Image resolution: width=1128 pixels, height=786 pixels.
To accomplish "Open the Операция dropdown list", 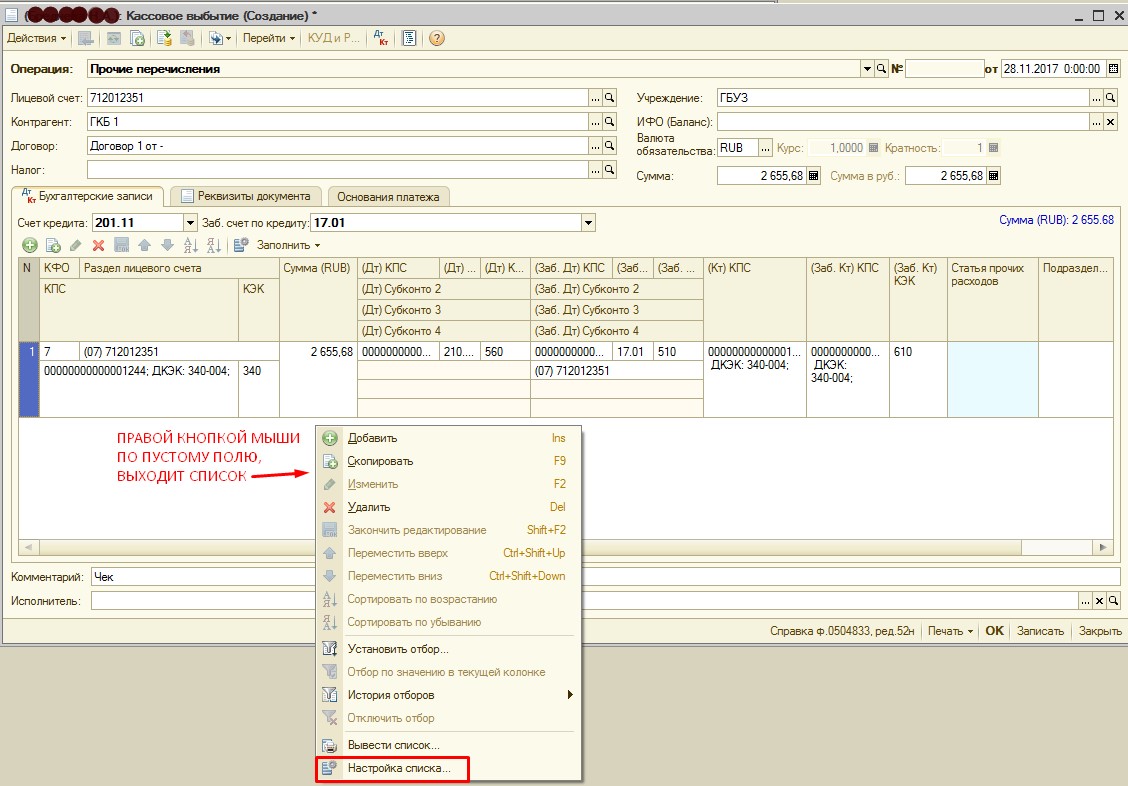I will [867, 69].
